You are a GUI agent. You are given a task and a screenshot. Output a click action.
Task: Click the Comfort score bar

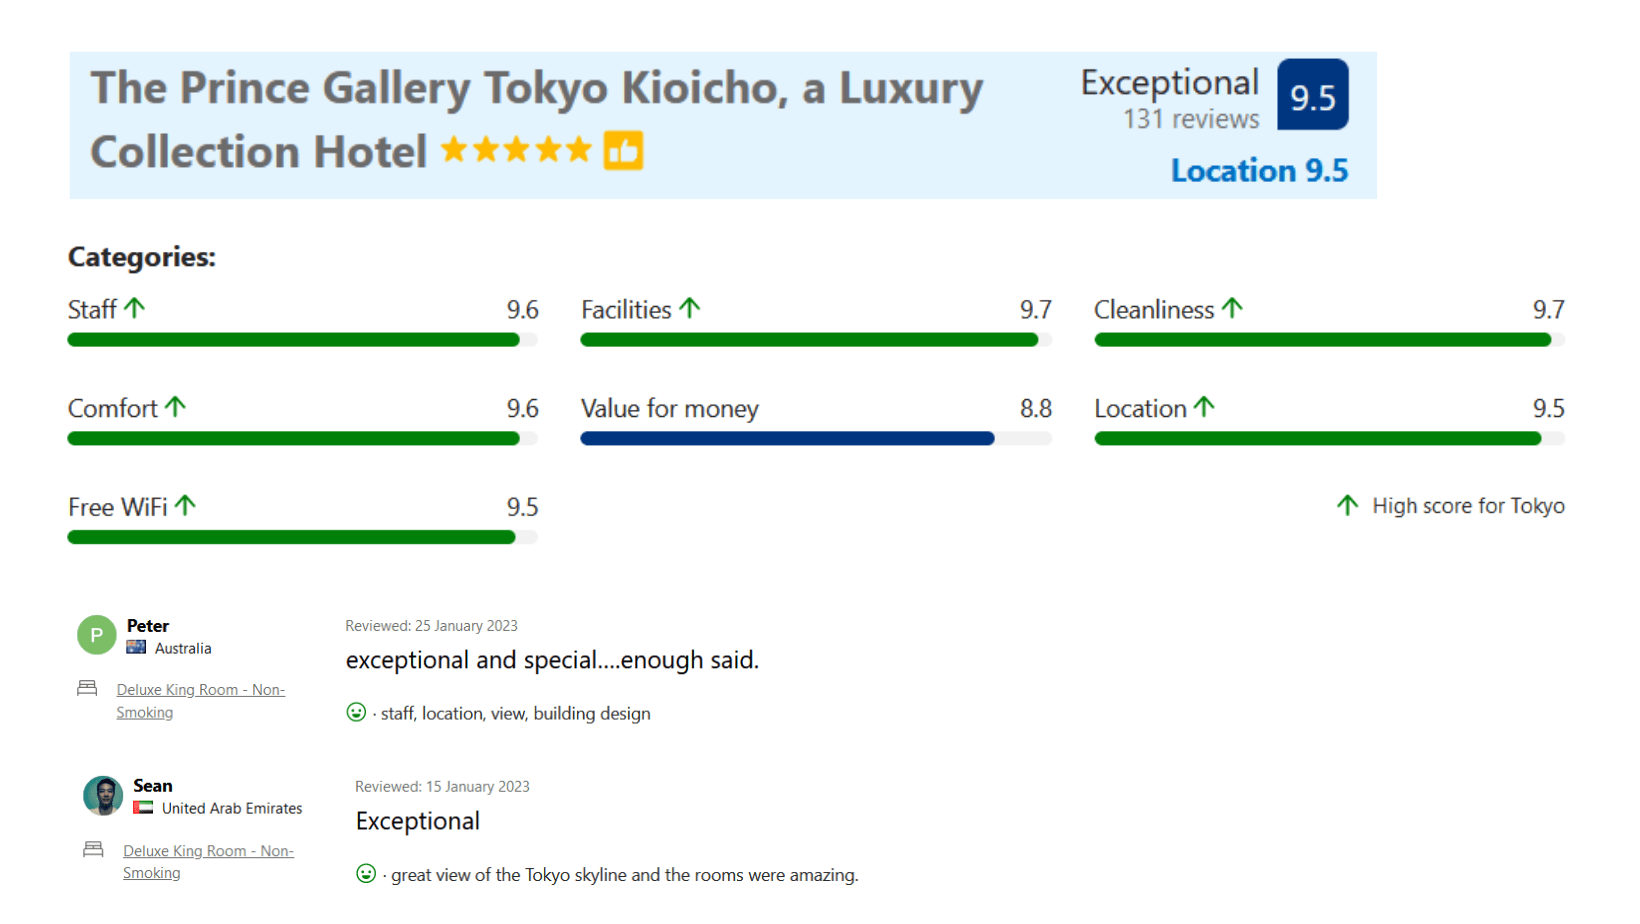tap(302, 438)
